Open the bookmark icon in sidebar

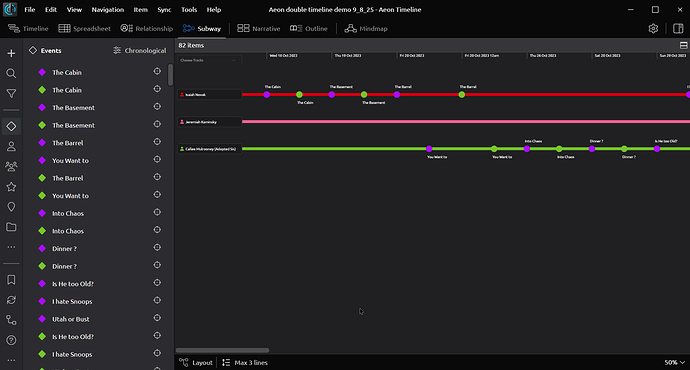[x=11, y=280]
